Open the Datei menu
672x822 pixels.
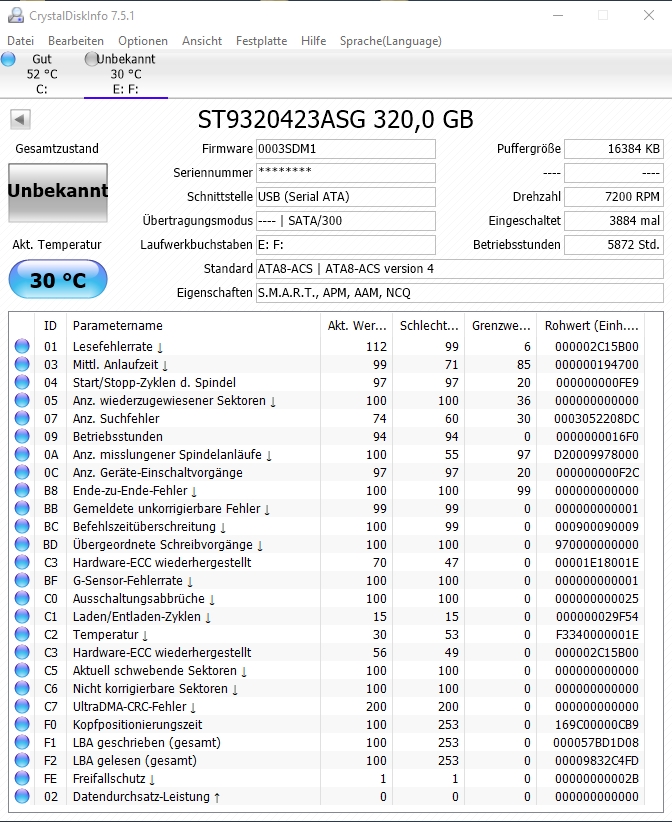(x=20, y=41)
